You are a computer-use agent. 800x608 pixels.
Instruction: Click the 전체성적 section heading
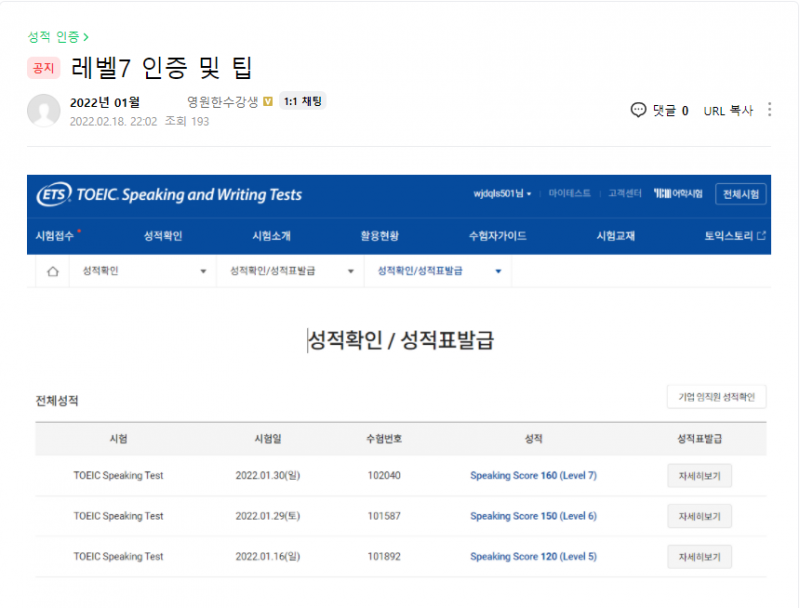pos(57,401)
